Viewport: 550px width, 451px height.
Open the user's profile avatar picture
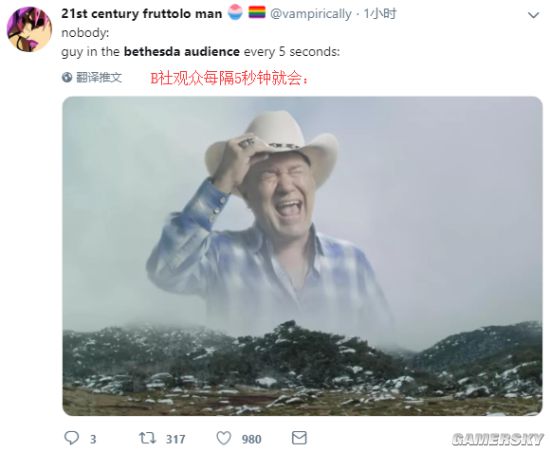[29, 29]
